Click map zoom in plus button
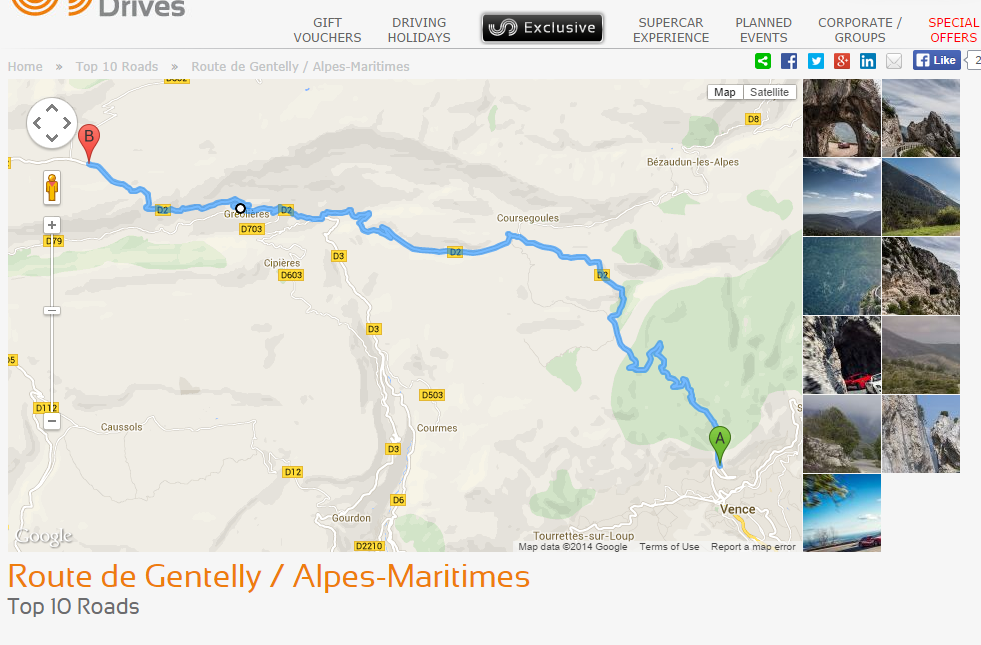 coord(52,225)
